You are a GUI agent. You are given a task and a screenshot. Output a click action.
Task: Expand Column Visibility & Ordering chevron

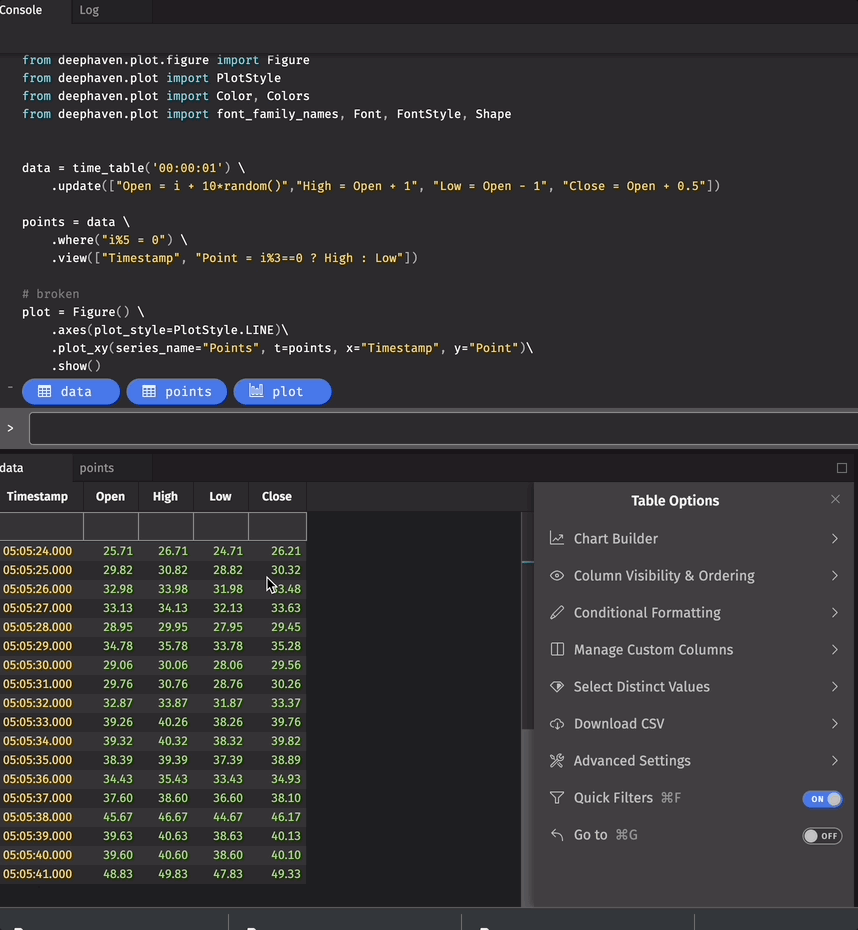click(x=834, y=575)
